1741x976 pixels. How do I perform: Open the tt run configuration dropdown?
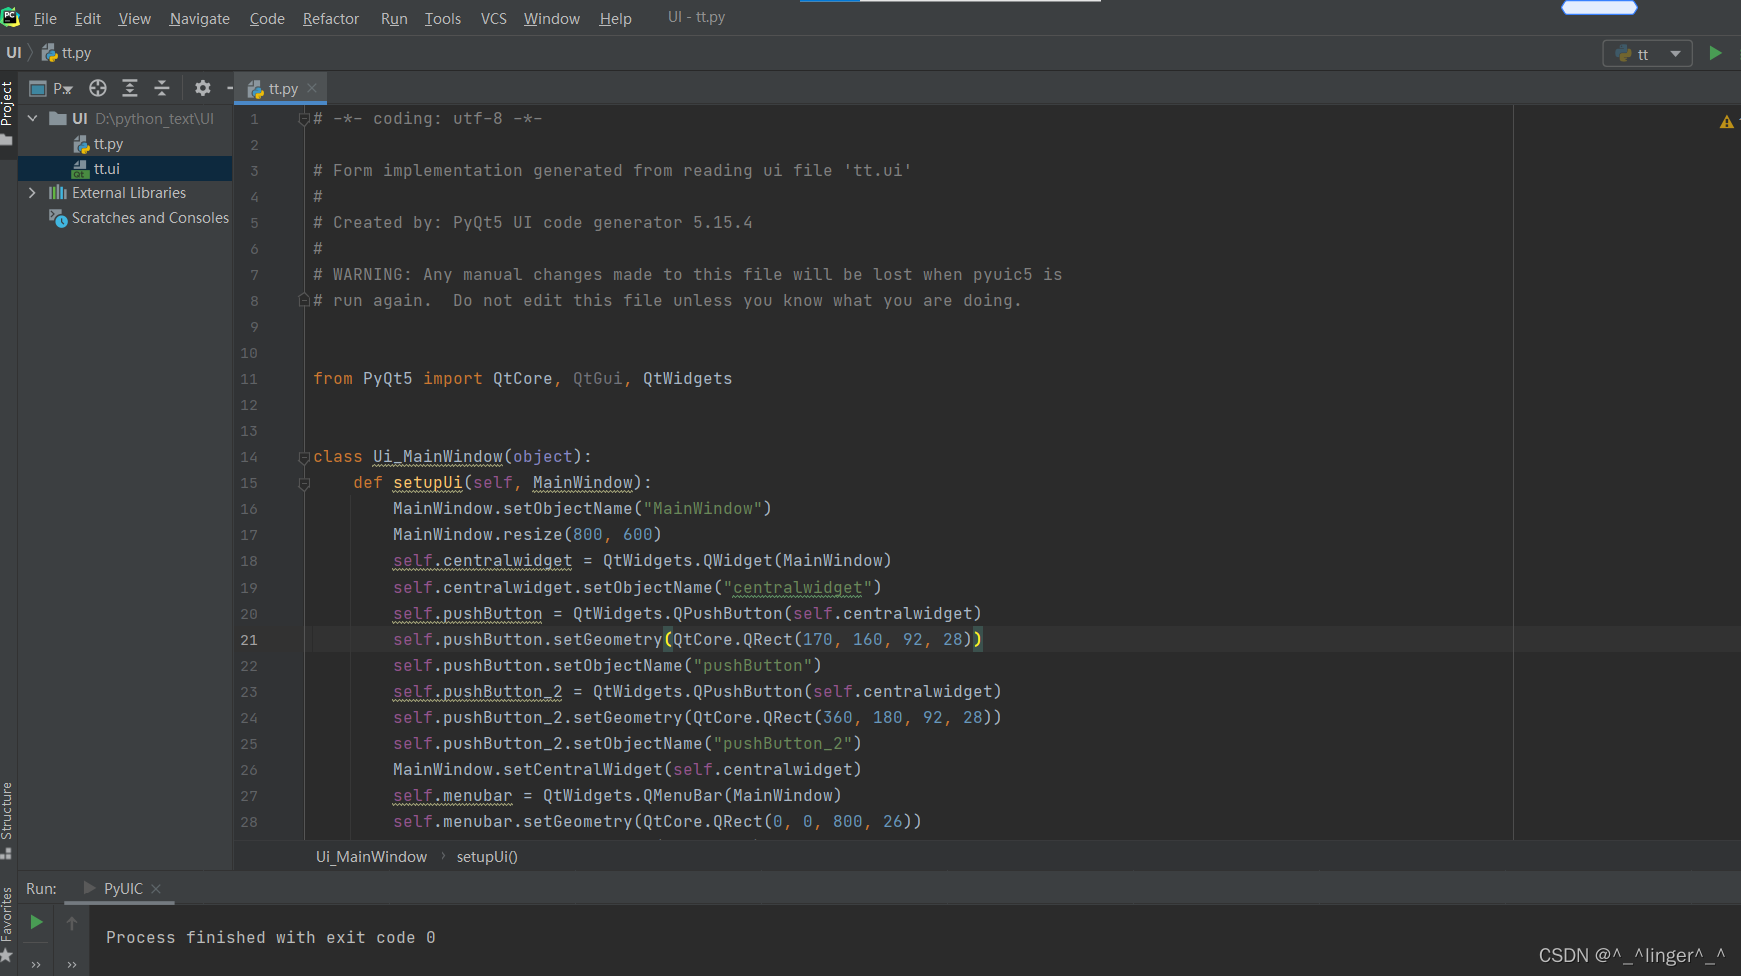point(1647,54)
